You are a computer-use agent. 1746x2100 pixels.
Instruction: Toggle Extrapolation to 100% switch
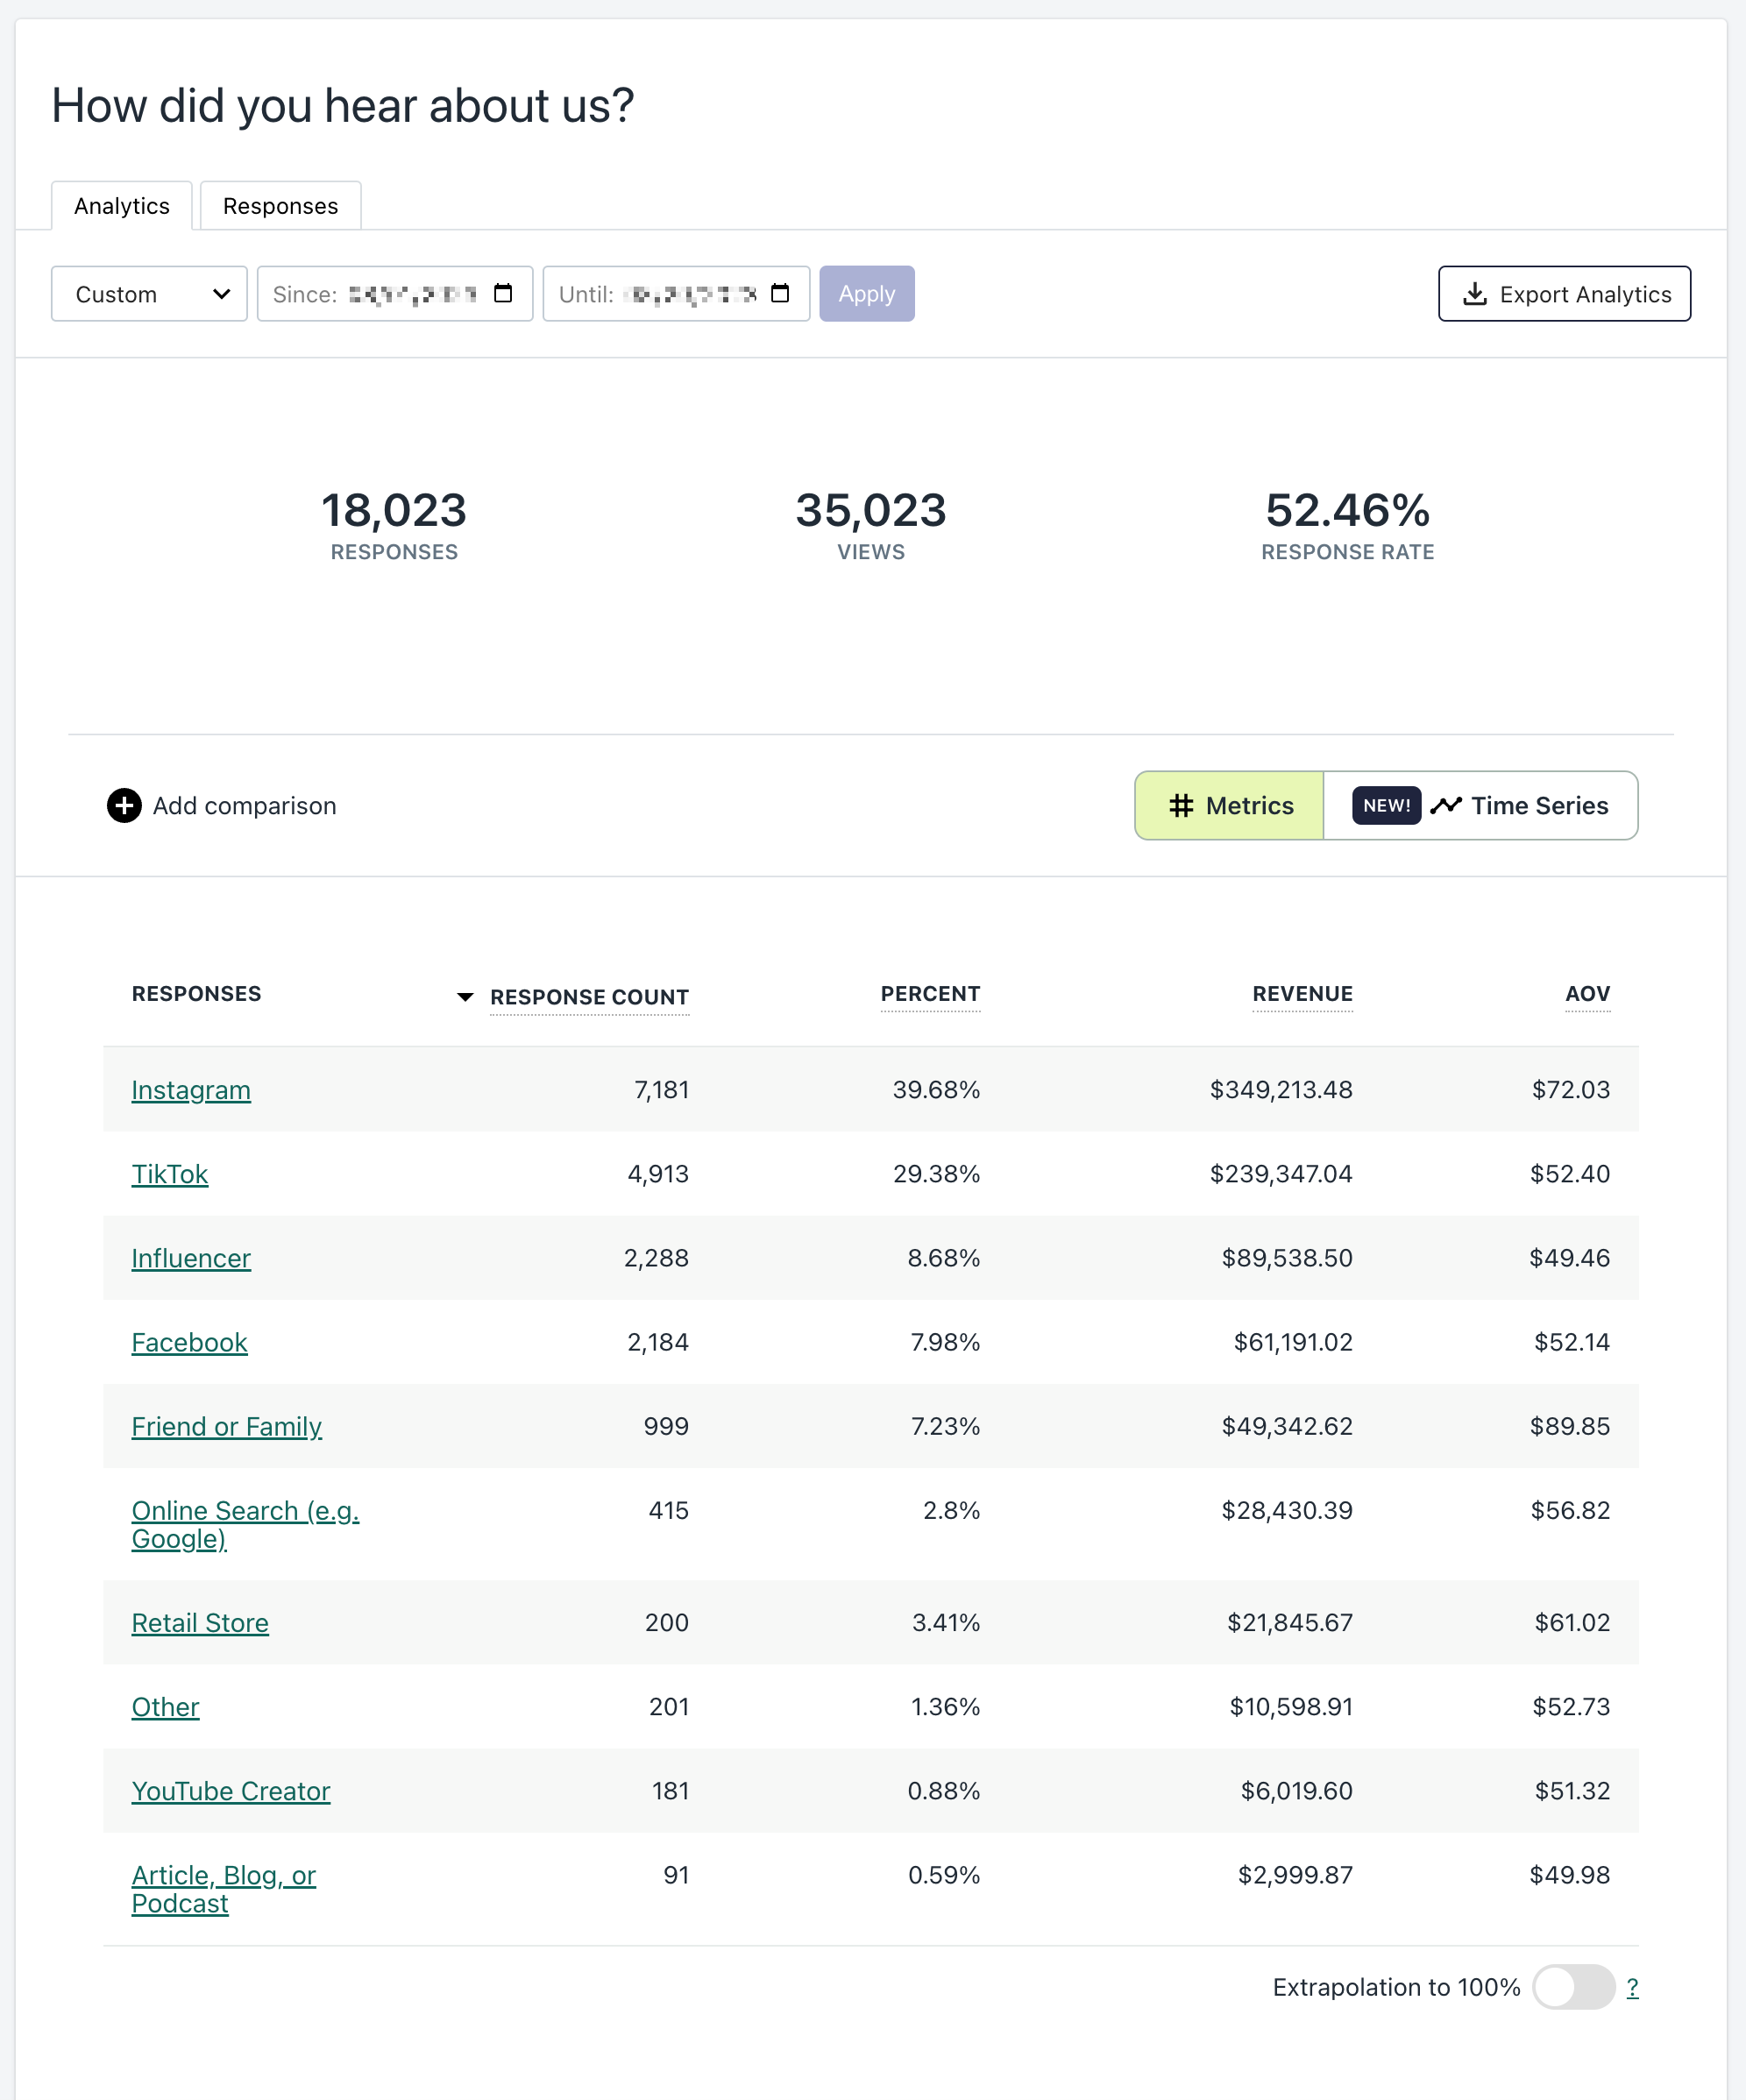point(1573,1987)
